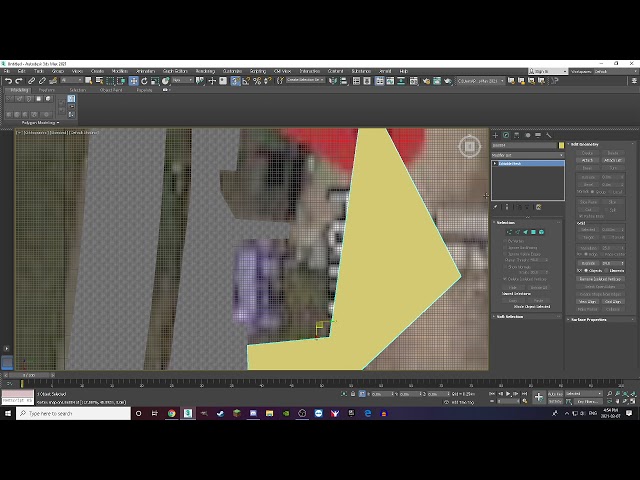Collapse the Selection rollout

[x=506, y=222]
